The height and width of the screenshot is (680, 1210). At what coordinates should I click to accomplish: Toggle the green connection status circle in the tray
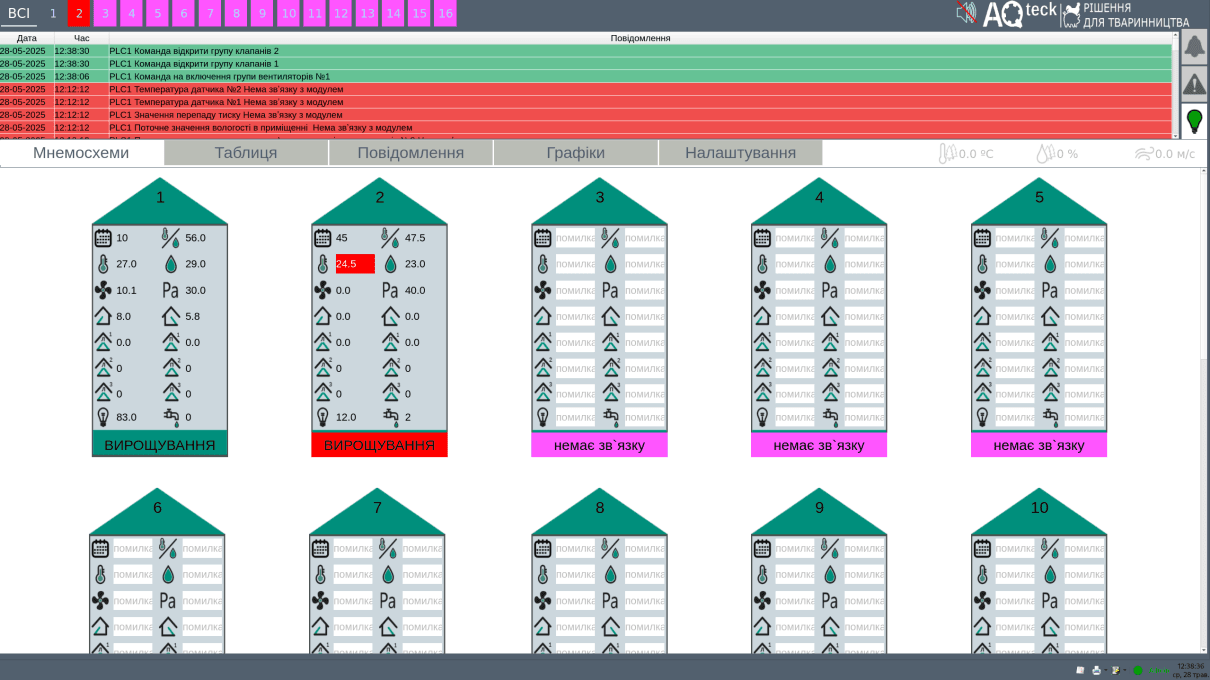point(1138,670)
